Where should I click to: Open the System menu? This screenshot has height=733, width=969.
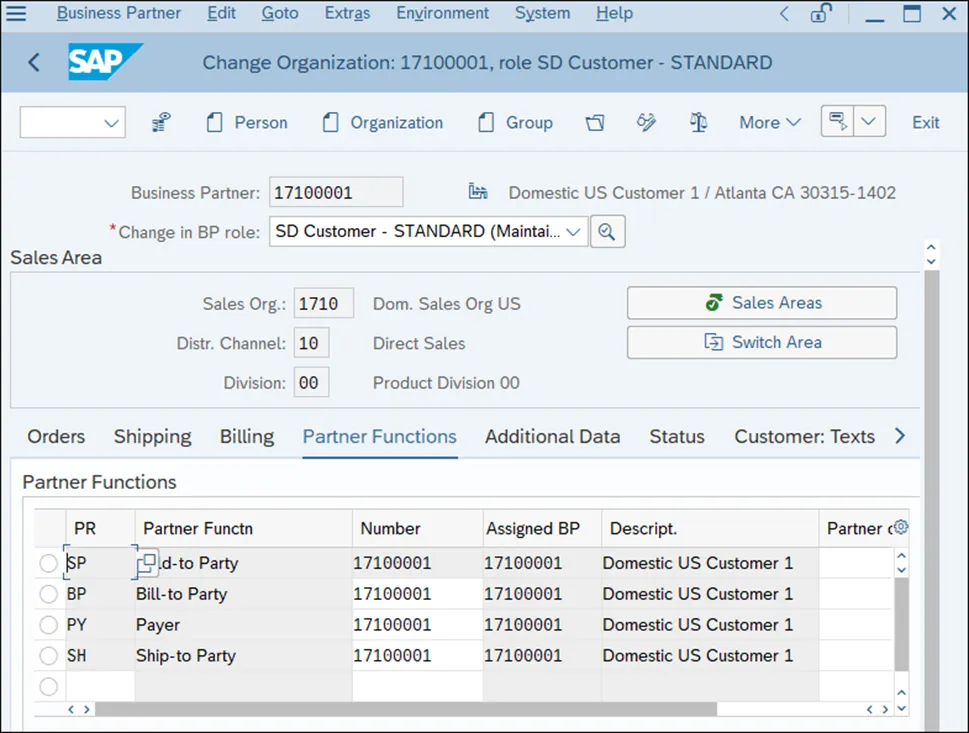(543, 13)
